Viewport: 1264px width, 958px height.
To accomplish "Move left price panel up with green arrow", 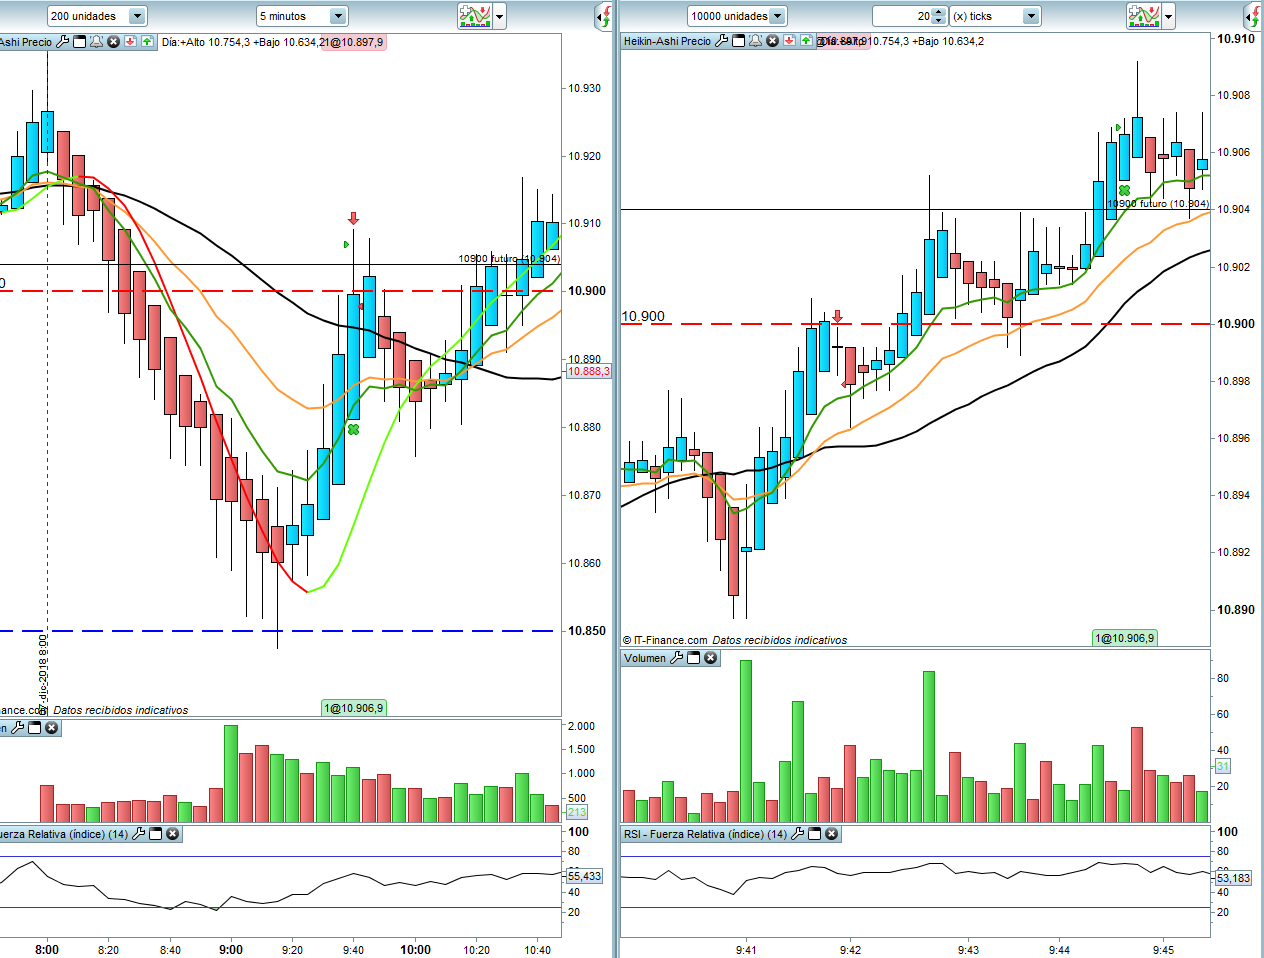I will coord(148,42).
